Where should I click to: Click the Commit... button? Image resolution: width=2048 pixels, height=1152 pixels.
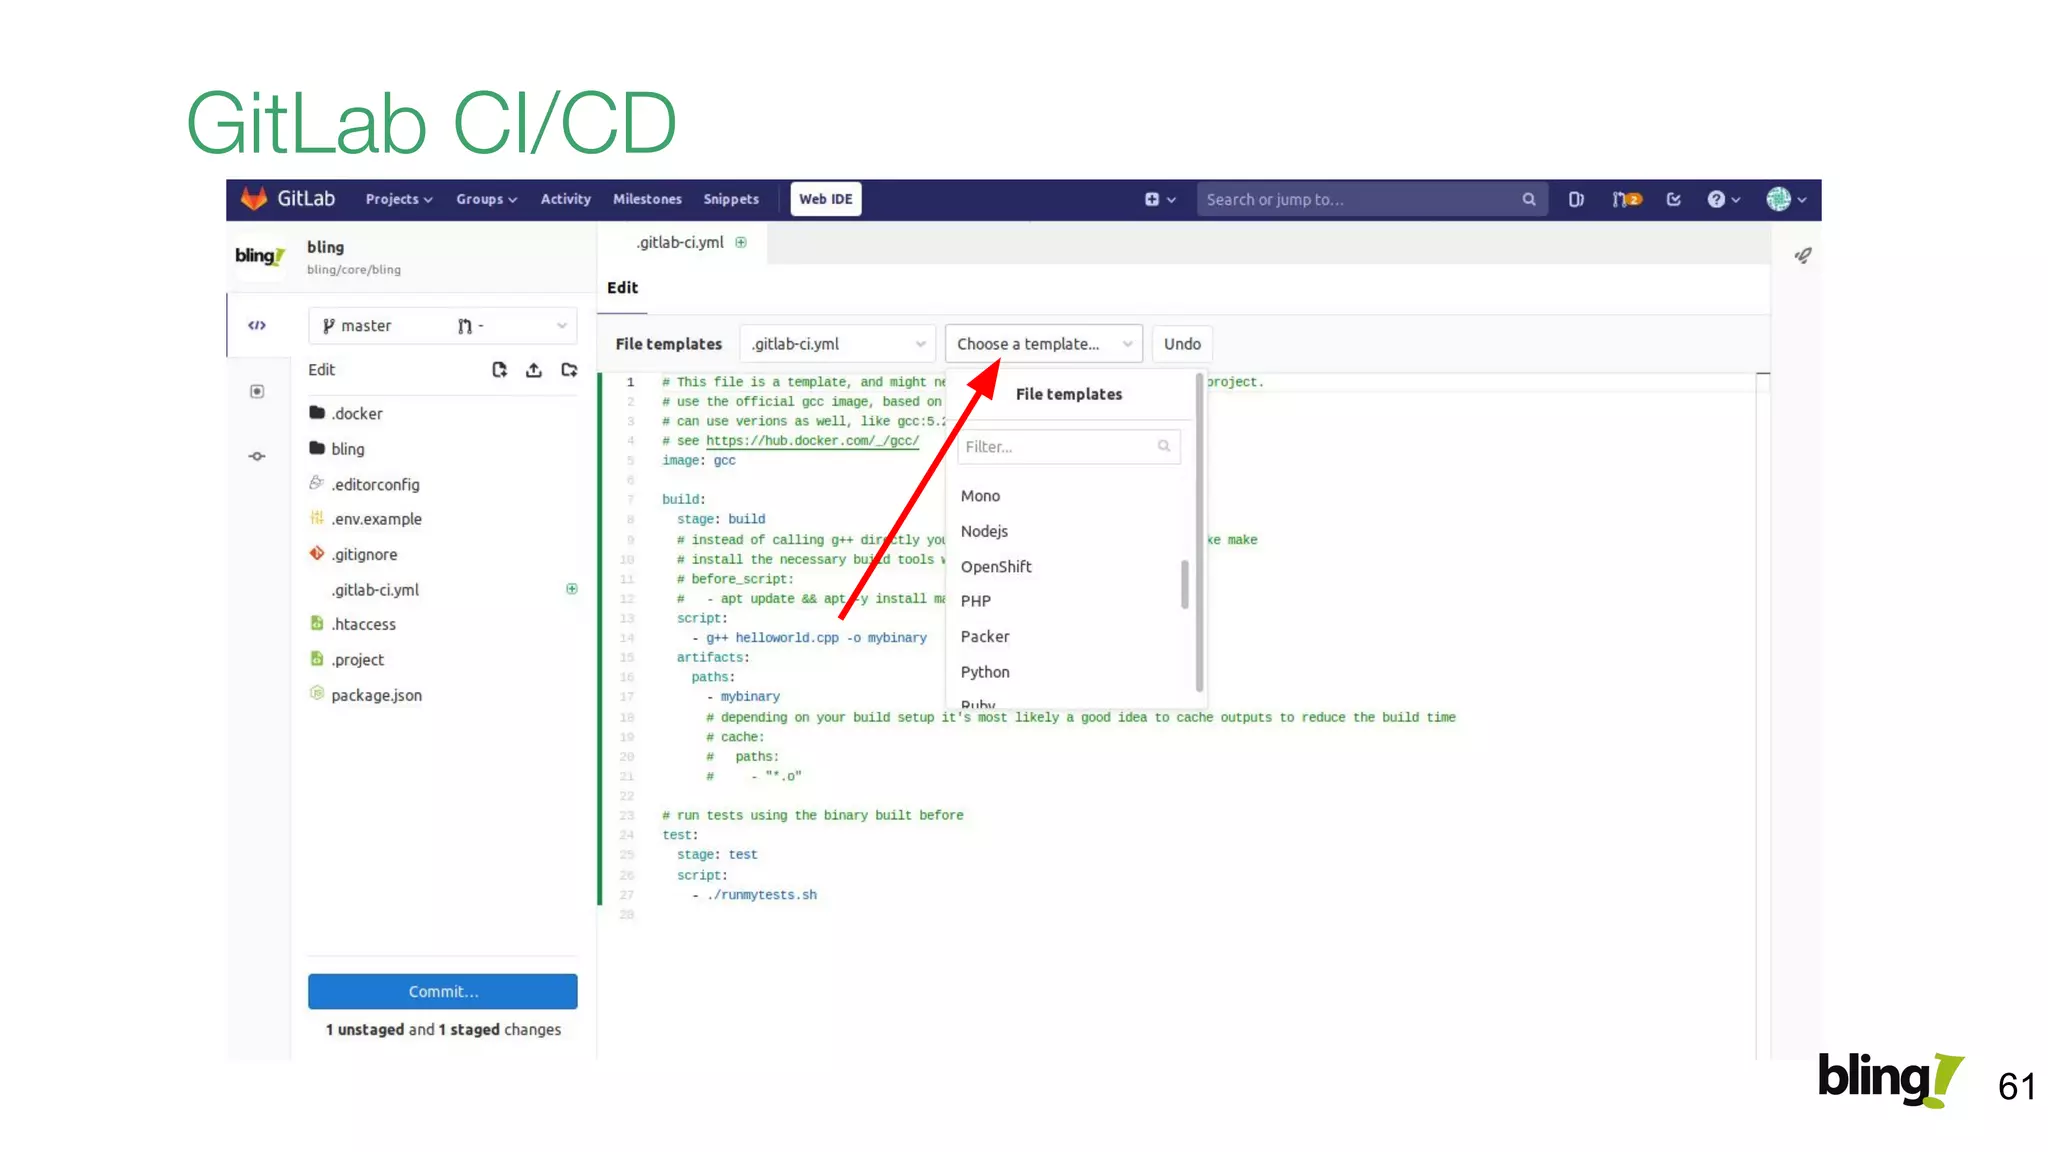point(443,991)
